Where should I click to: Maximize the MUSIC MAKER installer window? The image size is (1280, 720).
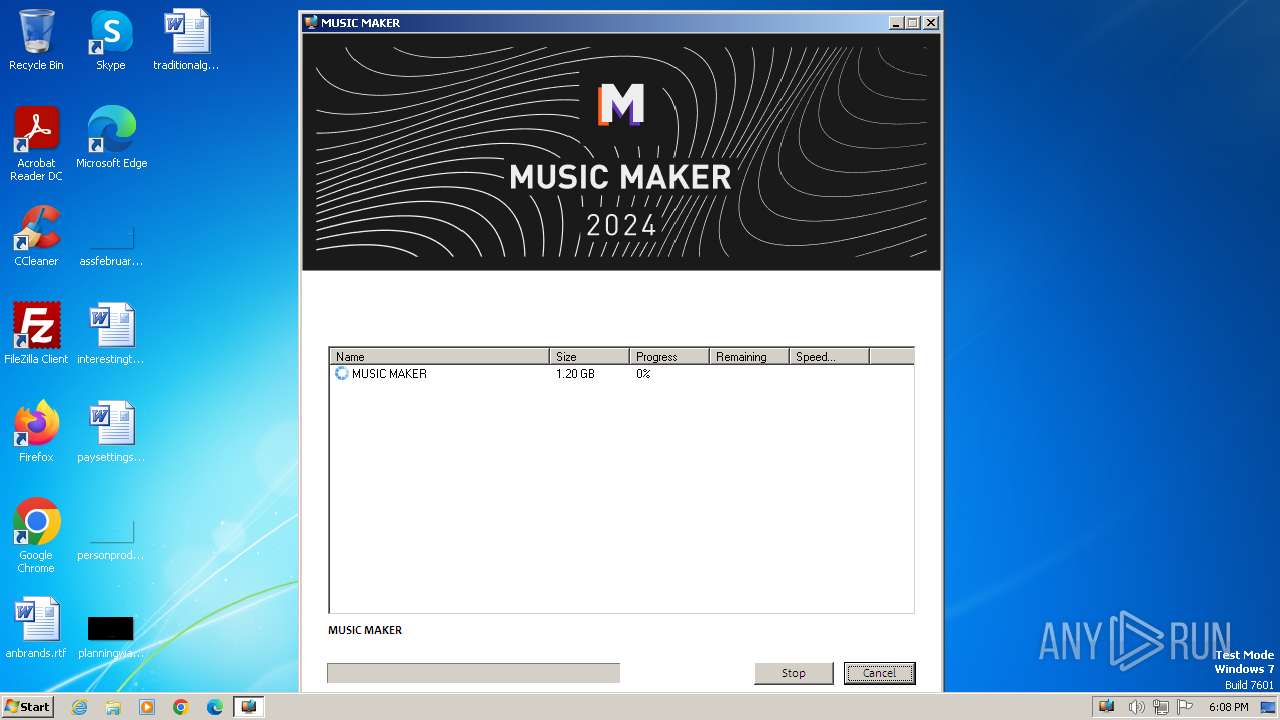coord(912,22)
